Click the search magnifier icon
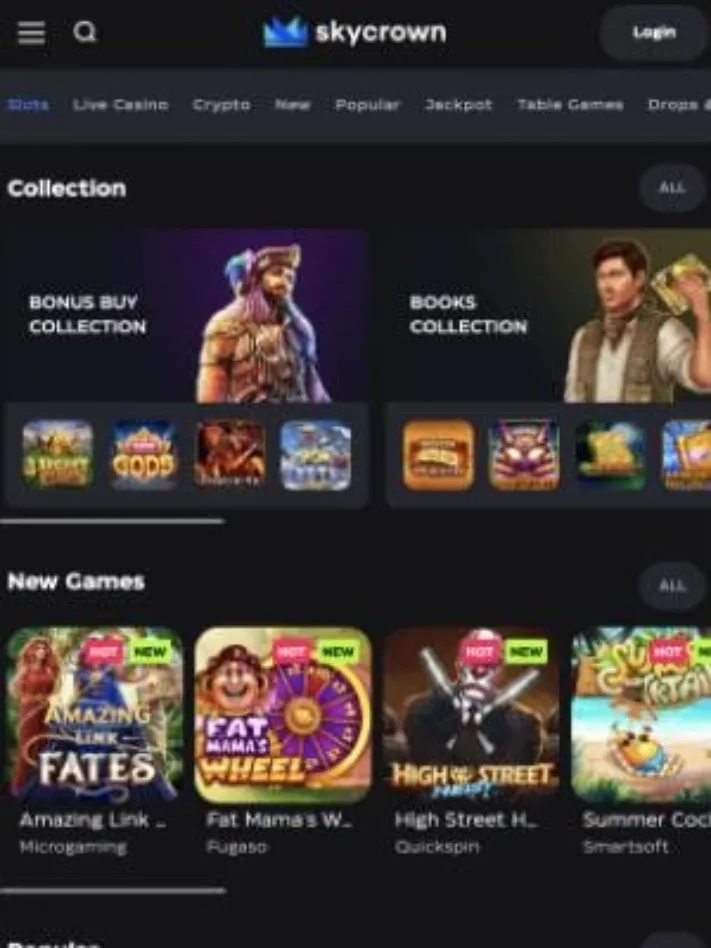Screen dimensions: 711x948 (85, 31)
